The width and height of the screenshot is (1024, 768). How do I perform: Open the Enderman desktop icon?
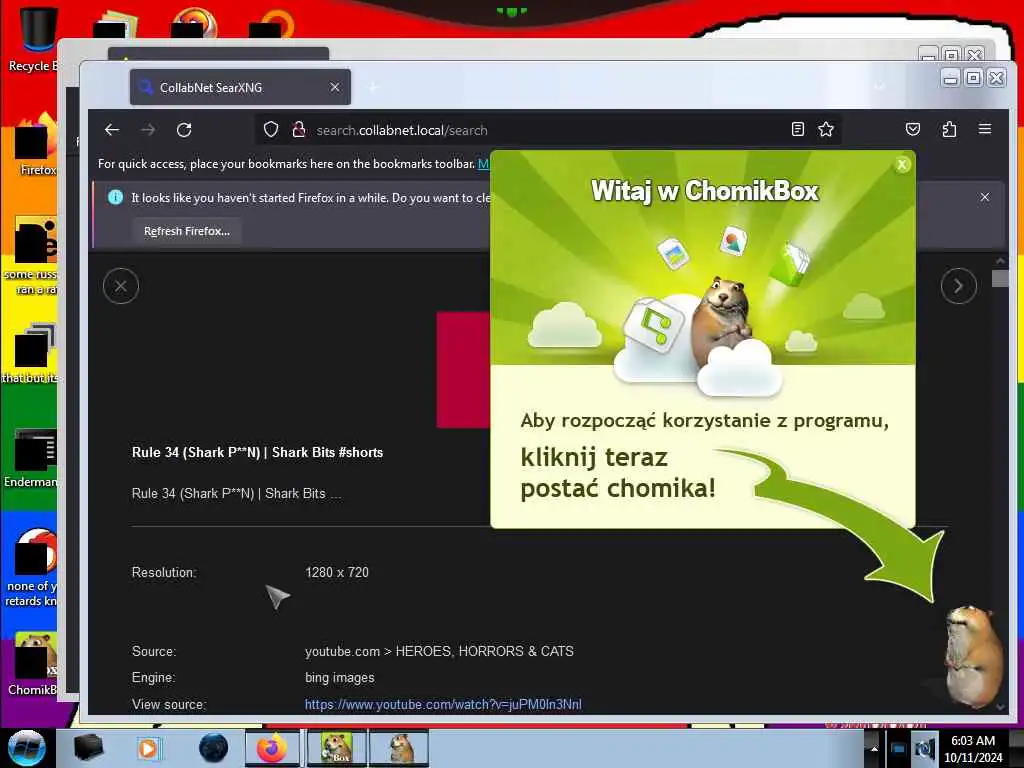[34, 459]
